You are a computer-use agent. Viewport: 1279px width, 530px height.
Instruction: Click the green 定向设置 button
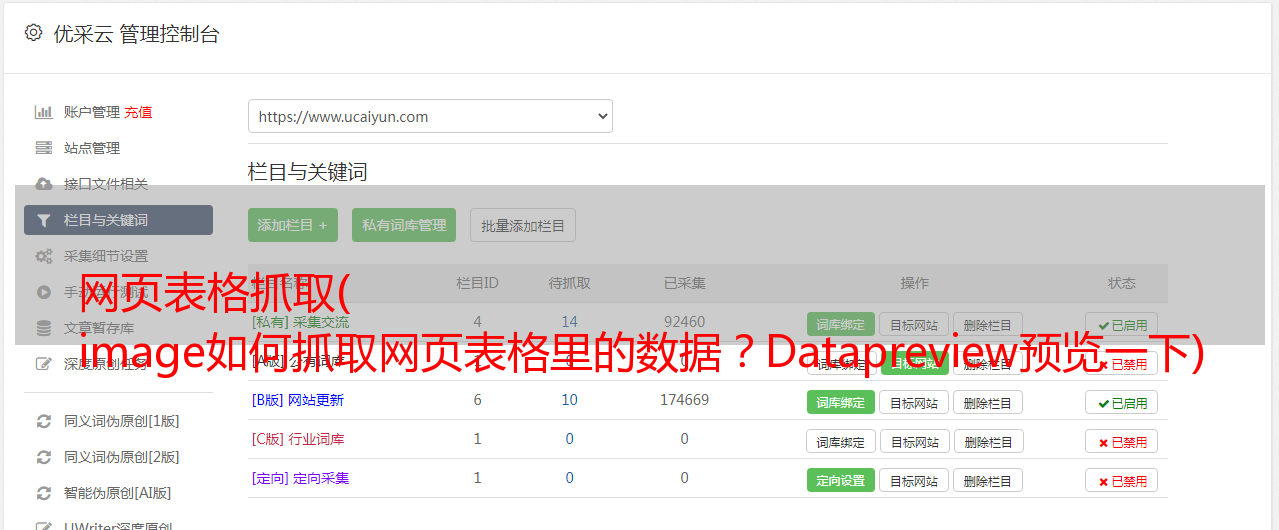(841, 480)
